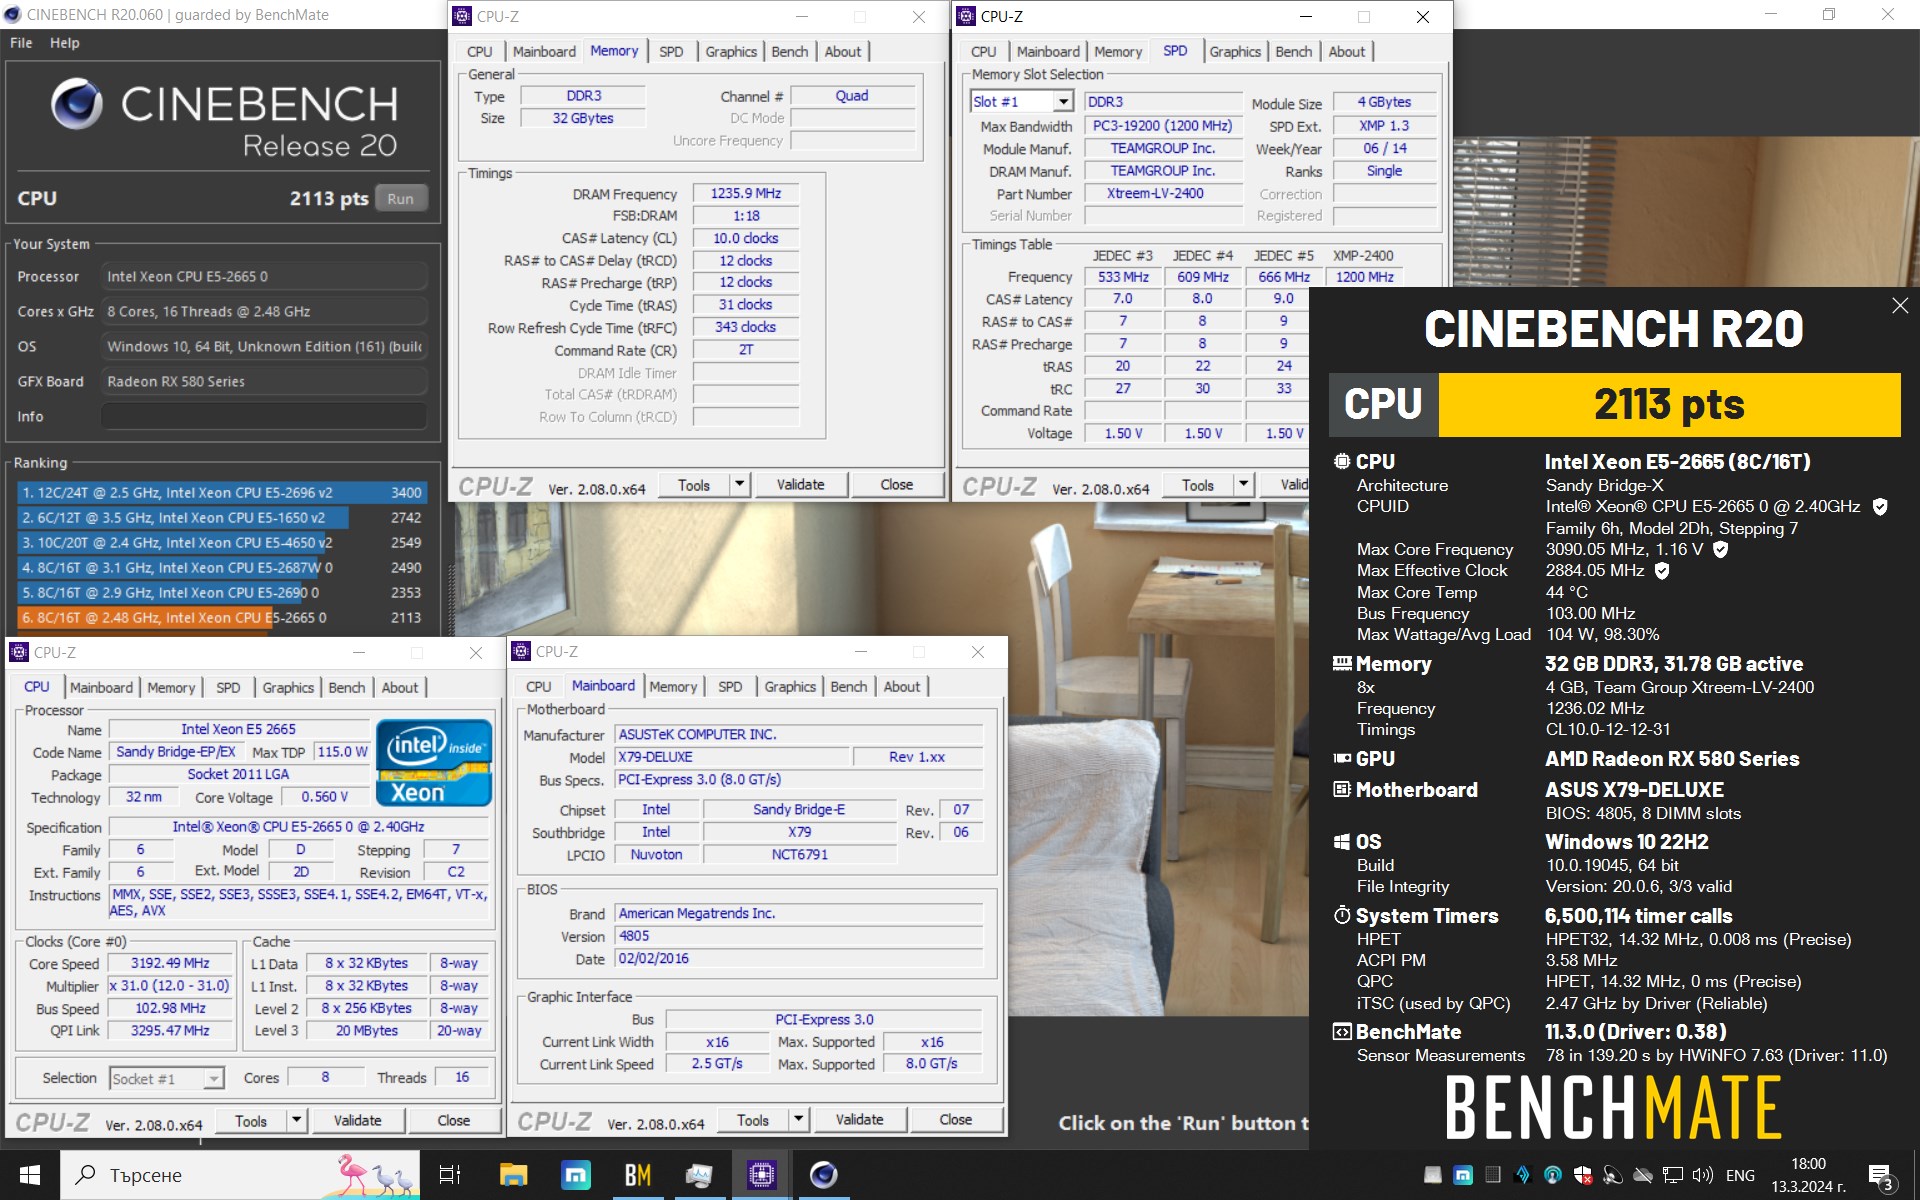This screenshot has width=1920, height=1200.
Task: Click the Run button in Cinebench
Action: (x=401, y=198)
